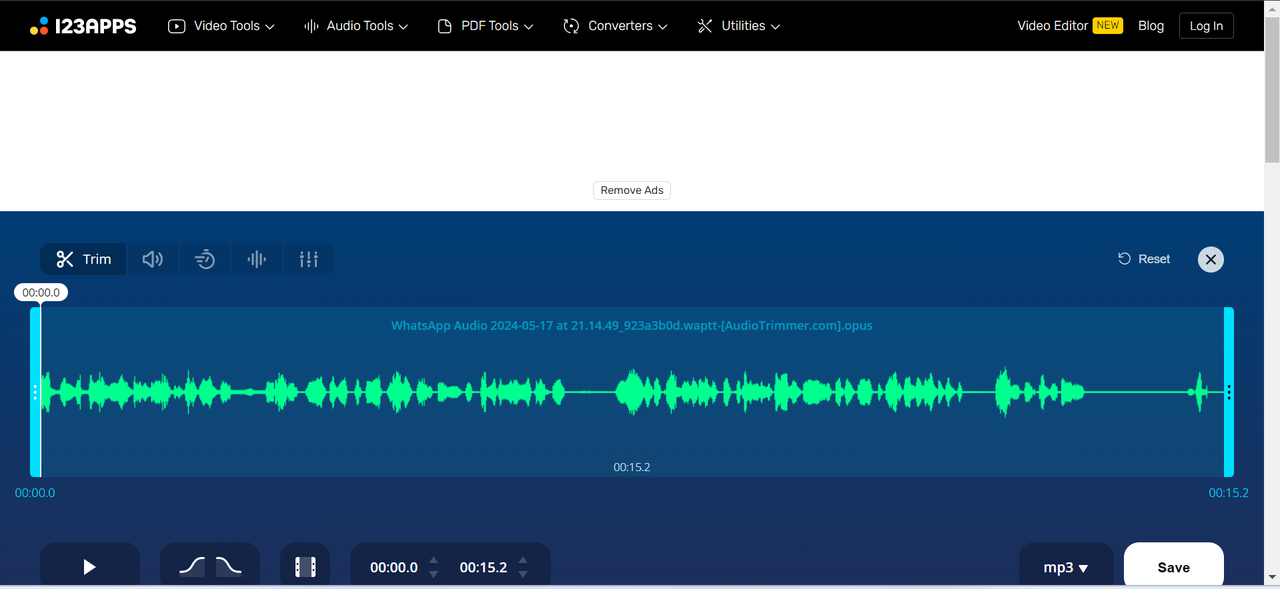The height and width of the screenshot is (589, 1280).
Task: Go to the Video Editor page
Action: 1052,26
